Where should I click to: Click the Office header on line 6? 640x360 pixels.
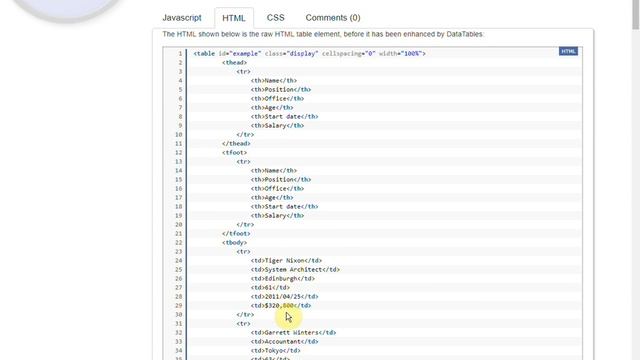[277, 99]
